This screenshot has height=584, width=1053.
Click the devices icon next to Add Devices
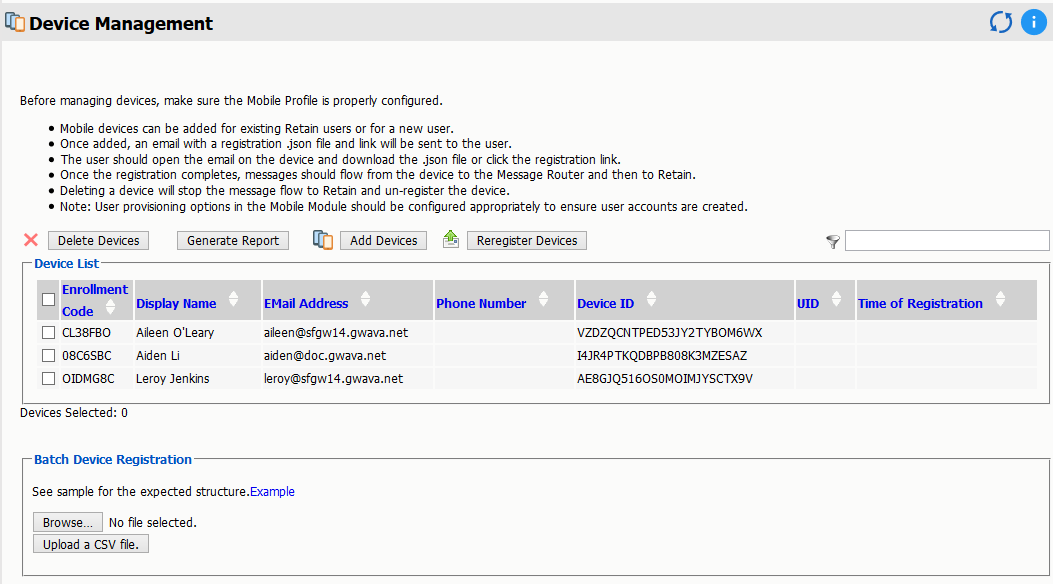tap(322, 240)
